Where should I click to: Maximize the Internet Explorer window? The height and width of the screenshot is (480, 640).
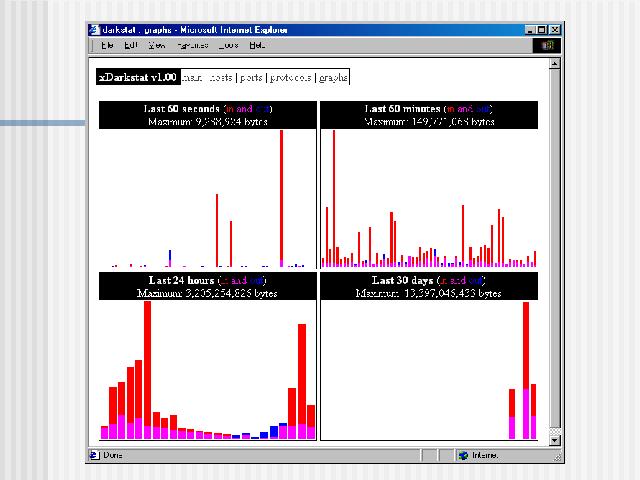pyautogui.click(x=542, y=30)
